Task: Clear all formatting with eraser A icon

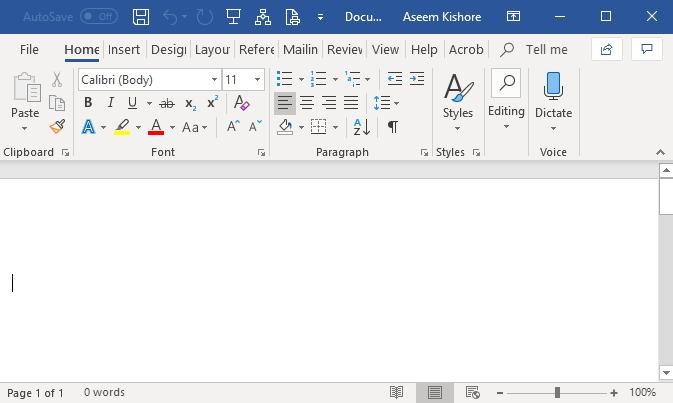Action: (241, 103)
